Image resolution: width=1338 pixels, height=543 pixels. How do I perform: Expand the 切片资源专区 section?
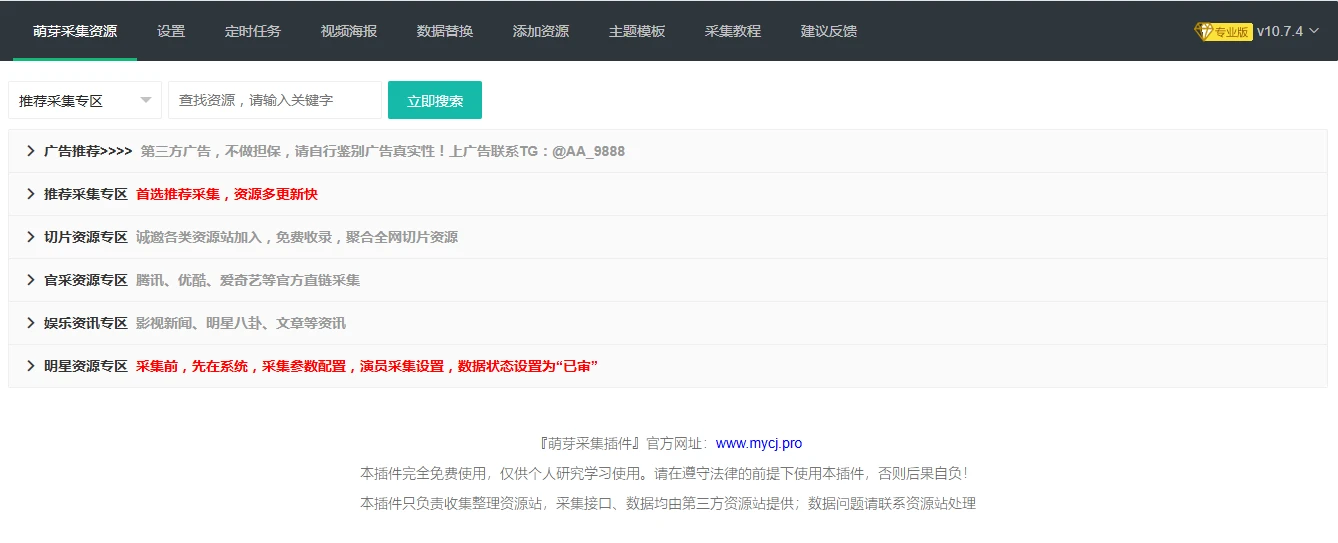click(x=86, y=237)
